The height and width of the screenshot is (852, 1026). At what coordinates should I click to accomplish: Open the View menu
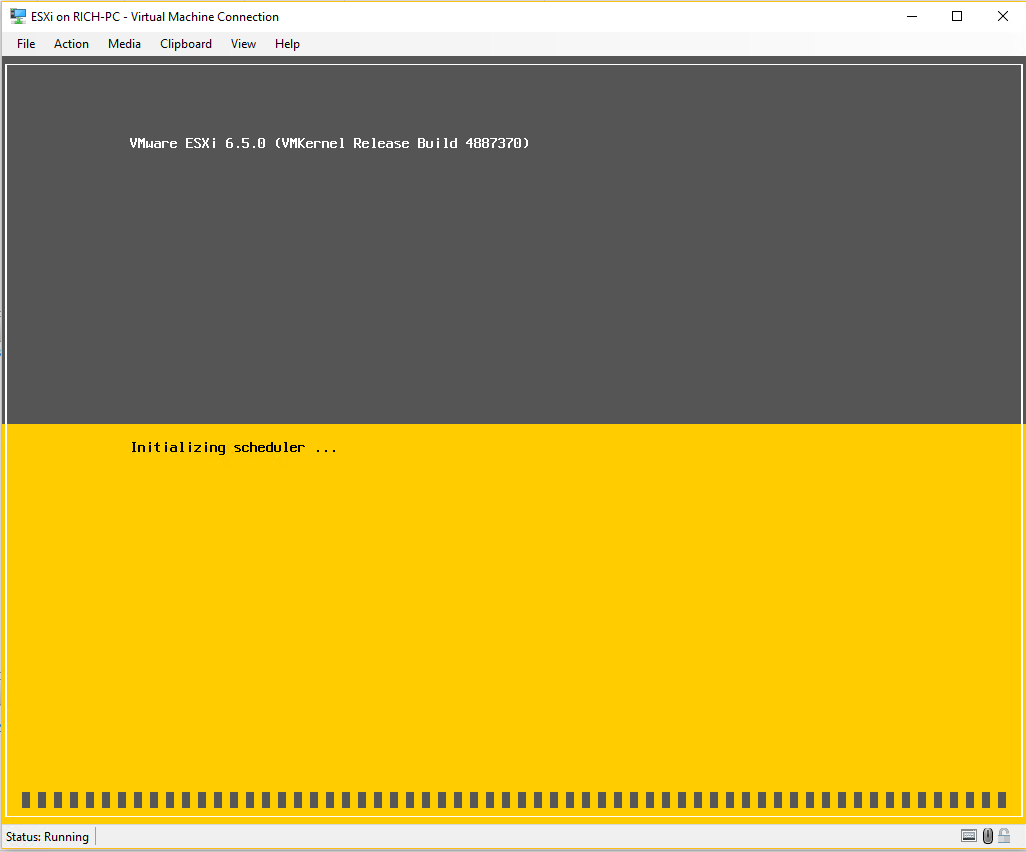[243, 44]
